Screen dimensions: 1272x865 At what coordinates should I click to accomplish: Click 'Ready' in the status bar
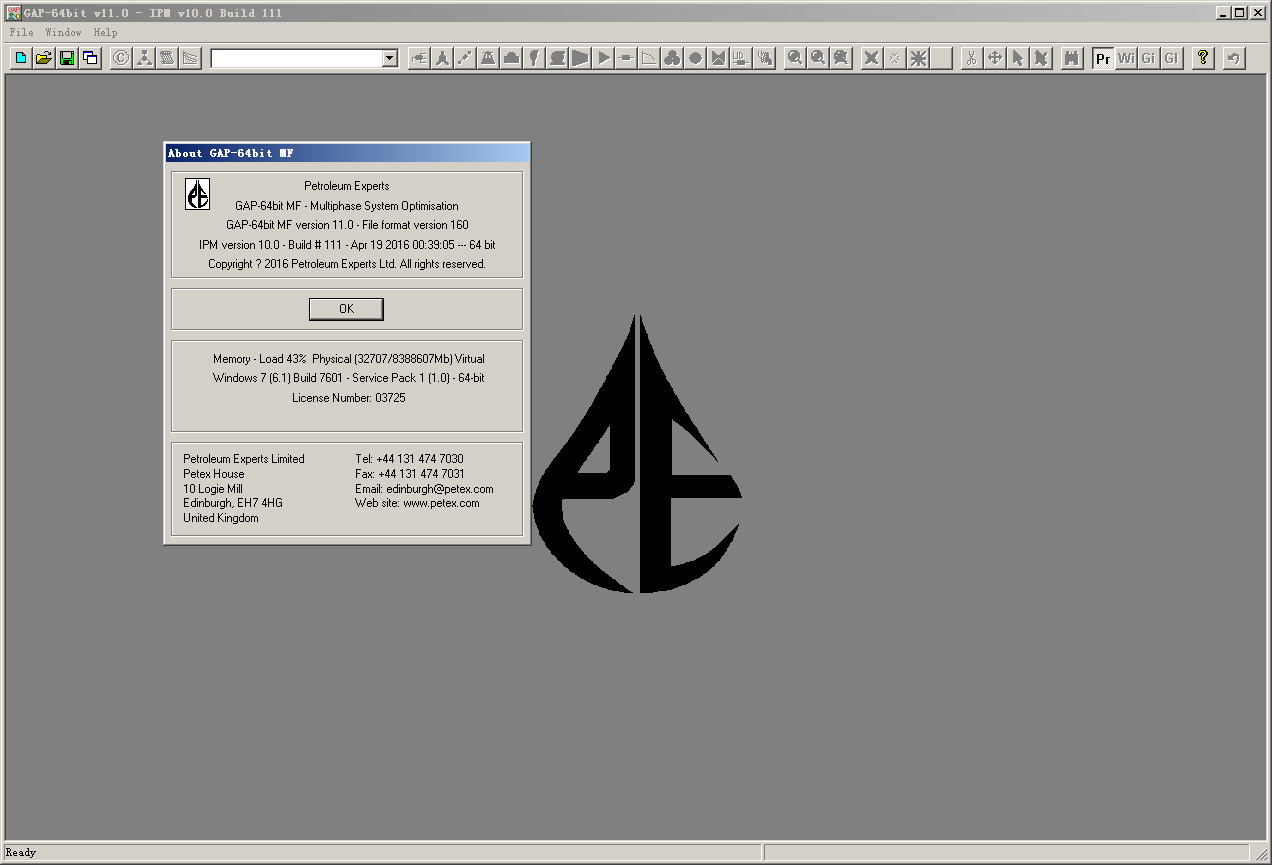pyautogui.click(x=21, y=853)
